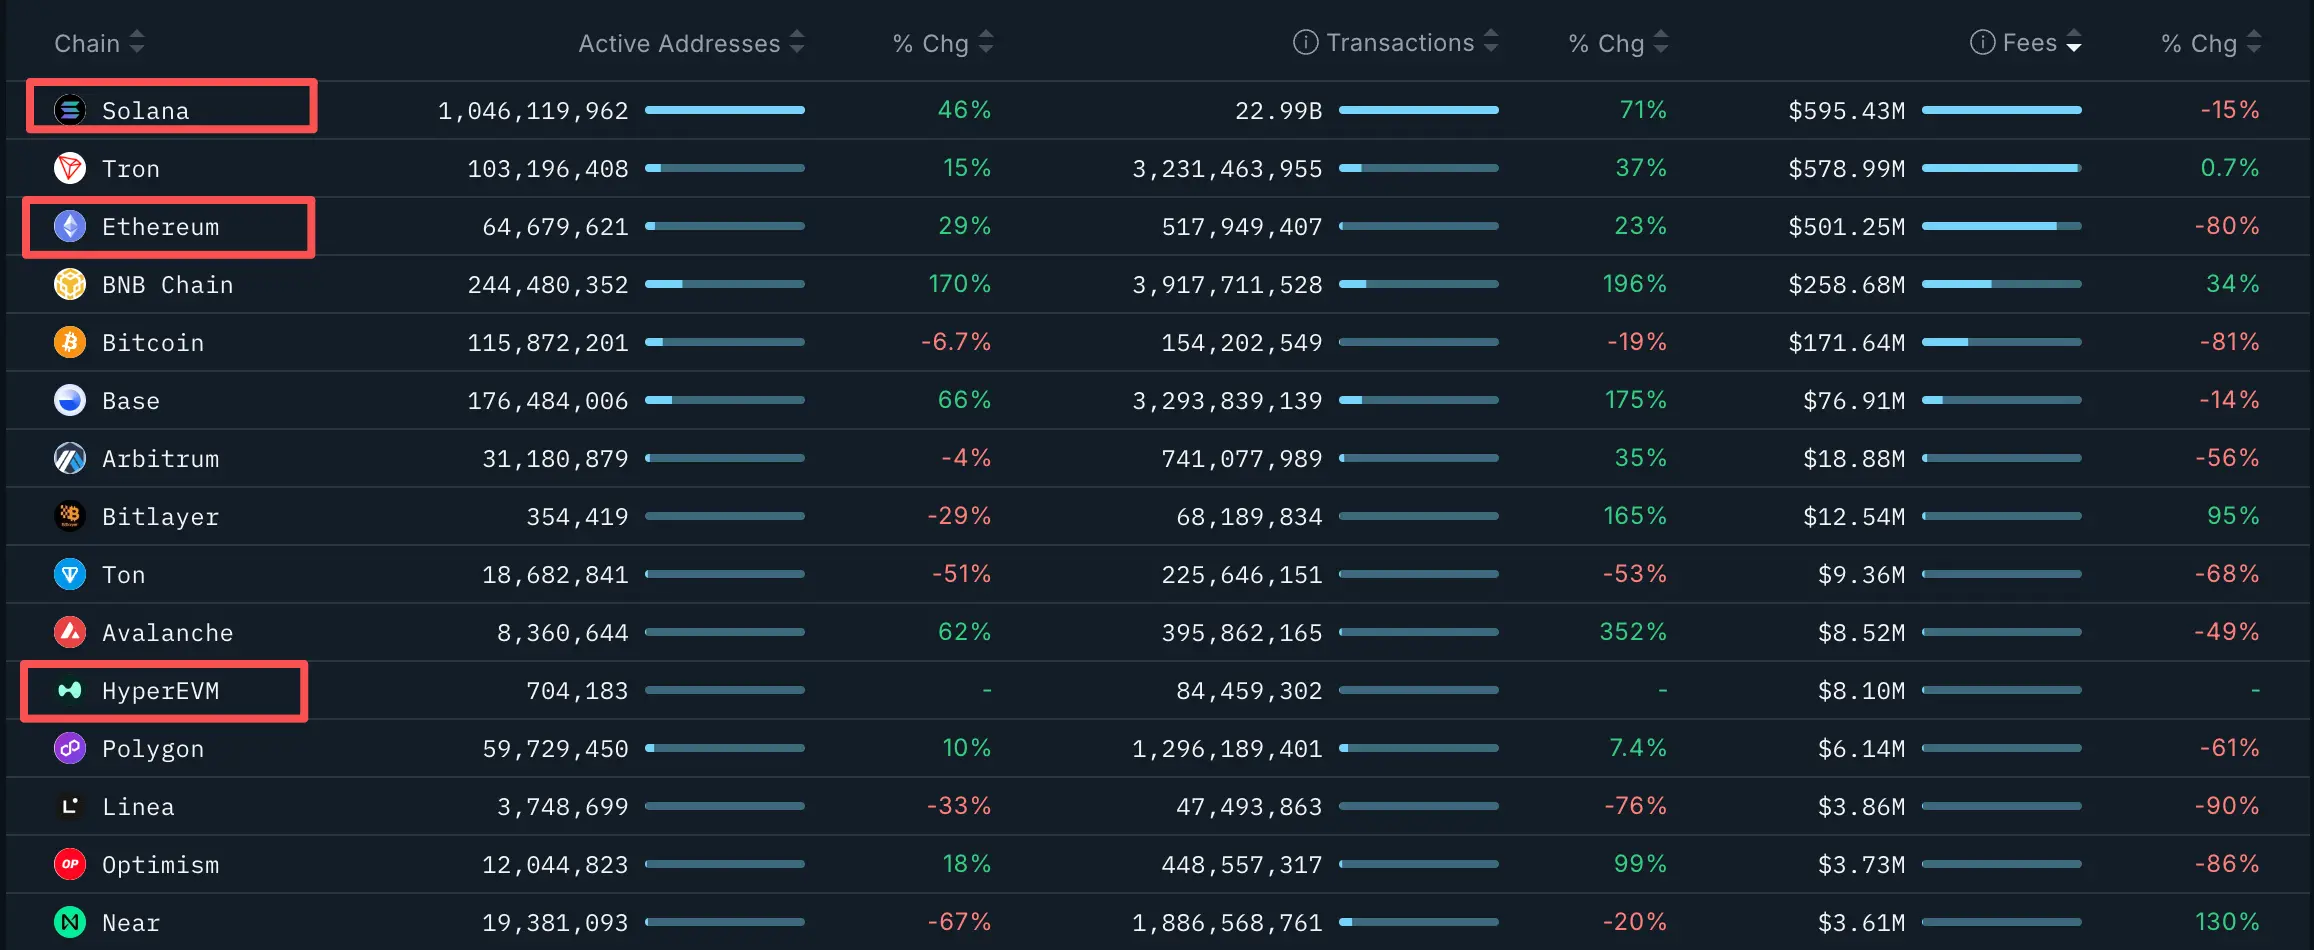
Task: Sort table by Chain column arrows
Action: coord(137,43)
